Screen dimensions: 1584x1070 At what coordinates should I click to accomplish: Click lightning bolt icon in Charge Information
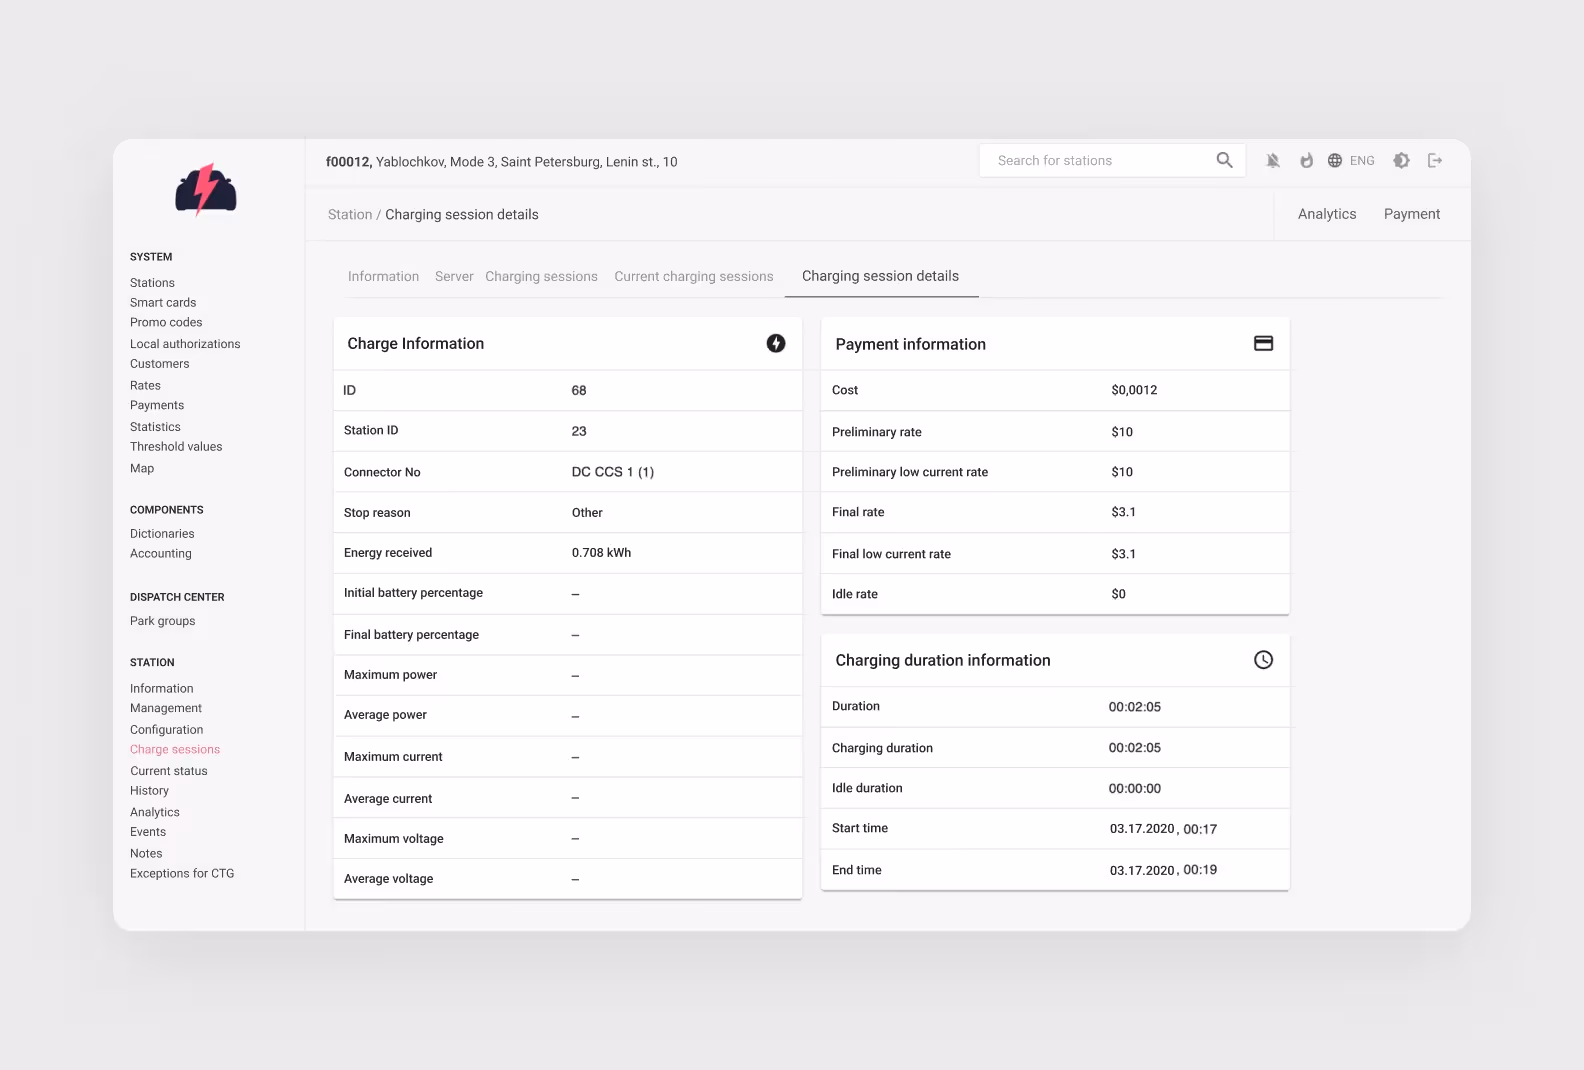click(x=776, y=343)
